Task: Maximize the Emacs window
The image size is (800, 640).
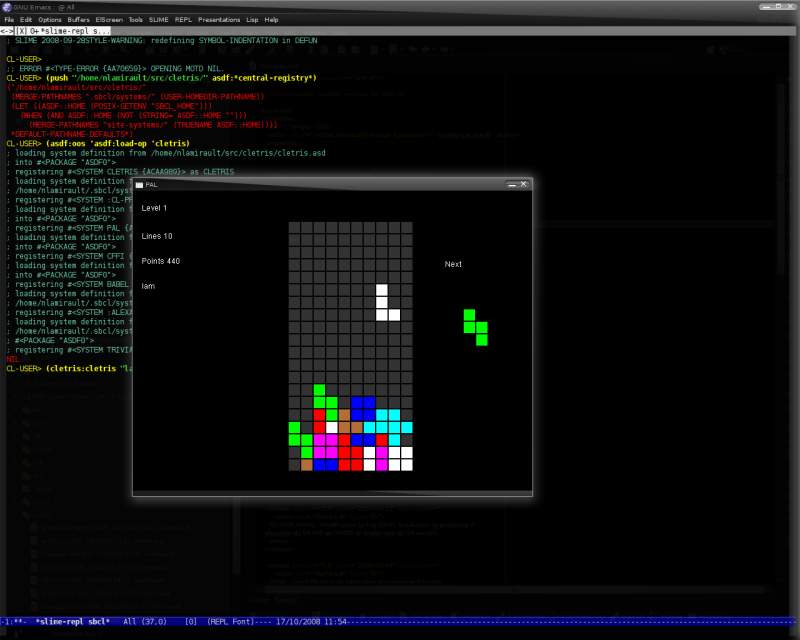Action: (779, 7)
